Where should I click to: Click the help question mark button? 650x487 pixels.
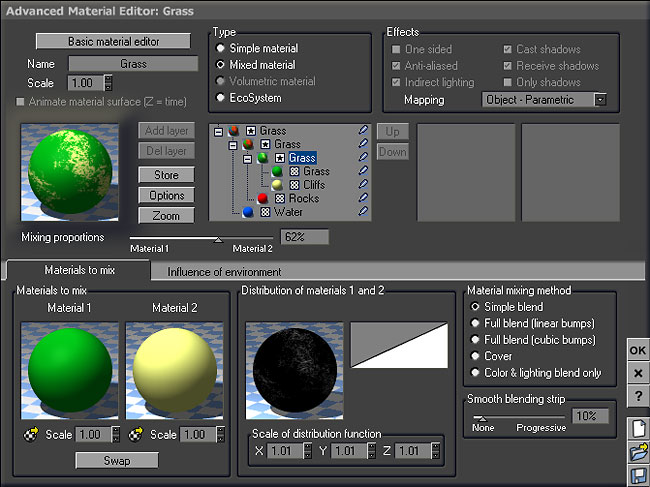coord(637,395)
